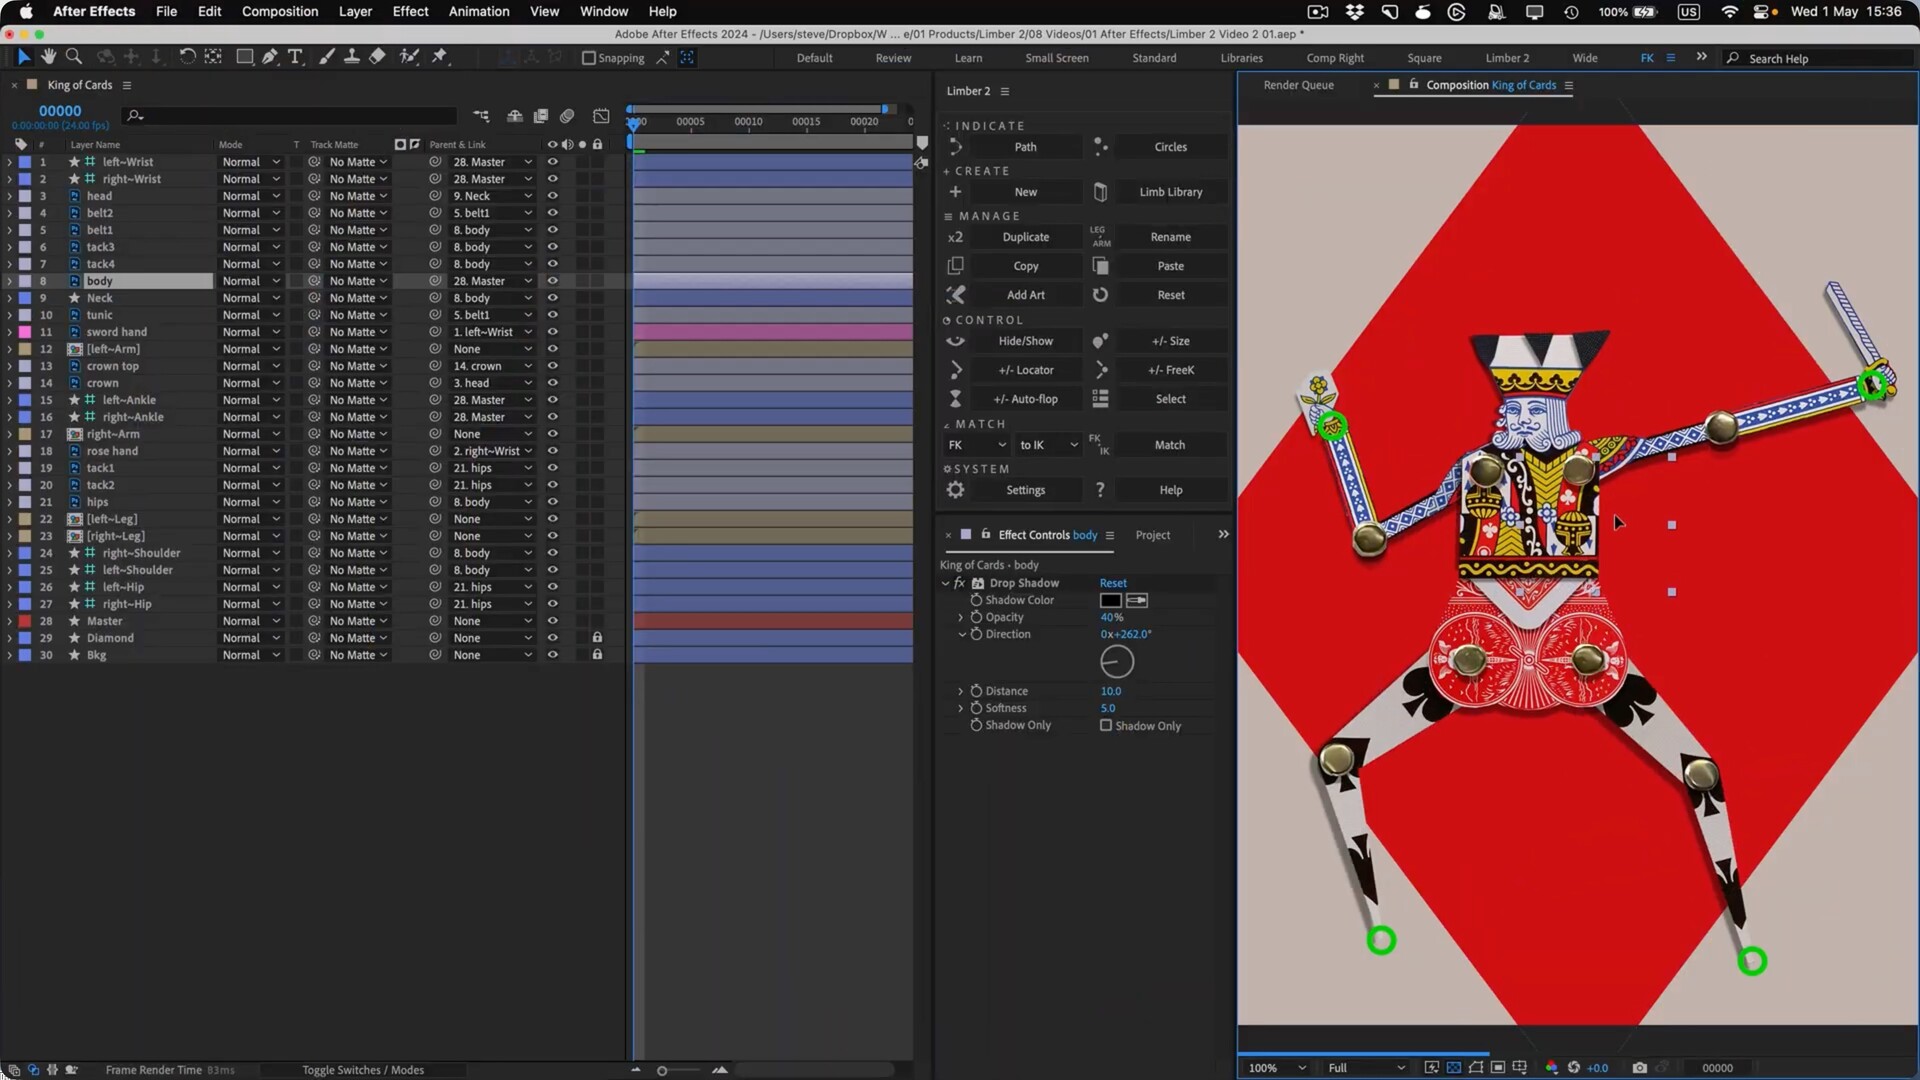Check the Shadow Only checkbox
Image resolution: width=1920 pixels, height=1080 pixels.
[1106, 725]
